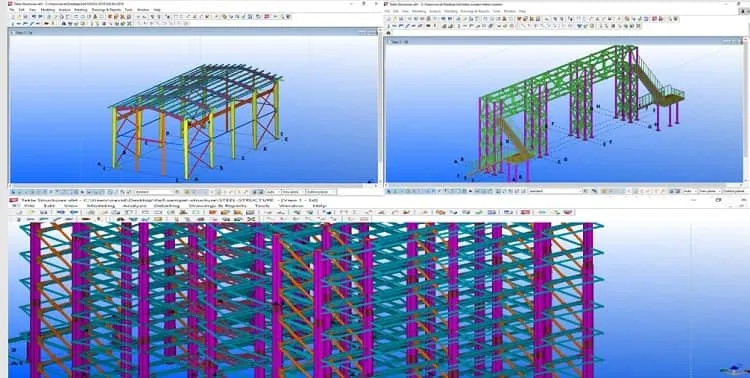Screen dimensions: 750x378
Task: Open File menu in bottom Tekla window
Action: point(29,206)
